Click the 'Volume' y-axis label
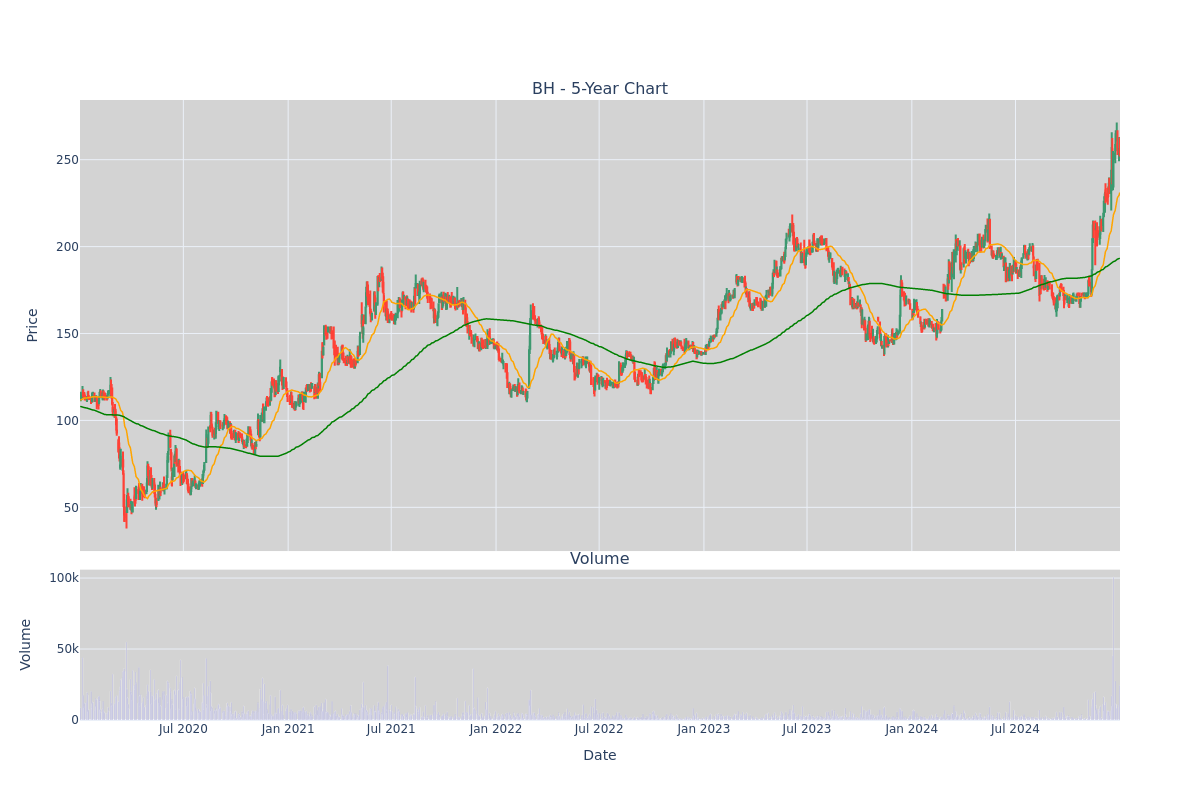Image resolution: width=1200 pixels, height=800 pixels. (26, 644)
